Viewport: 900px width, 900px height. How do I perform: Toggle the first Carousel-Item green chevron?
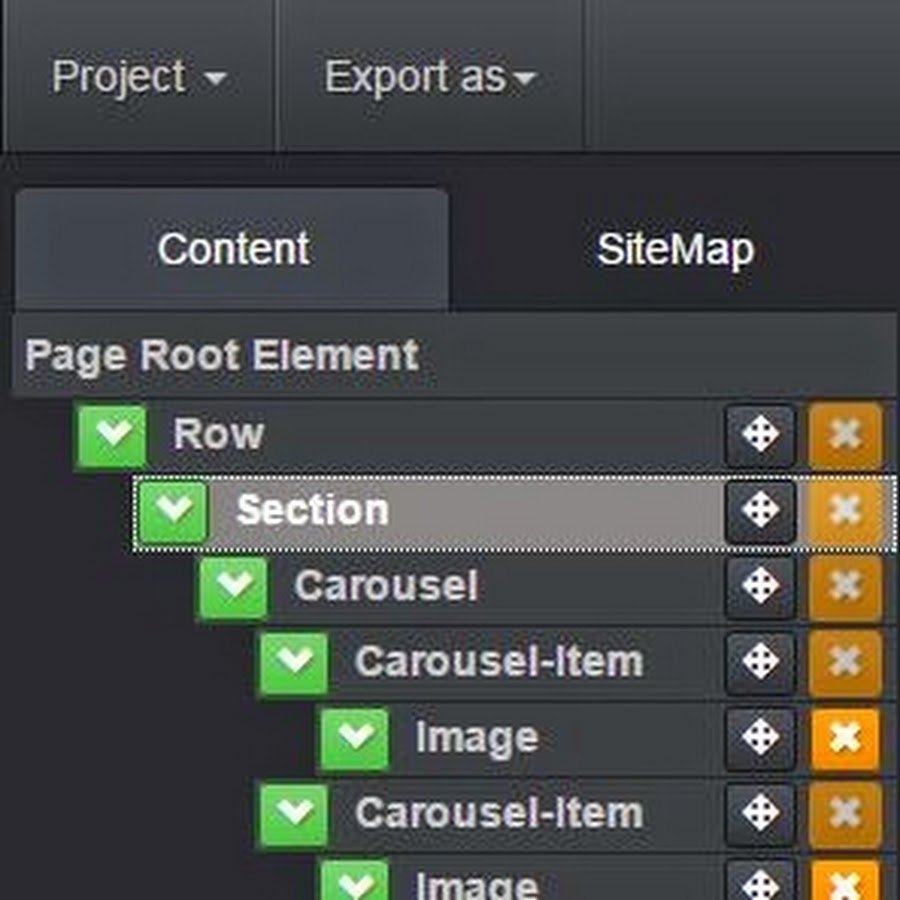pyautogui.click(x=294, y=663)
